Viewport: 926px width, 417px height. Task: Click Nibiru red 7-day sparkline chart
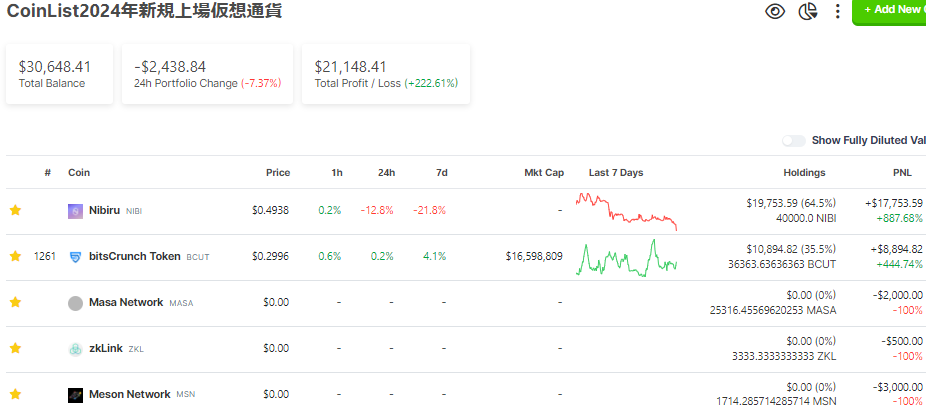626,211
